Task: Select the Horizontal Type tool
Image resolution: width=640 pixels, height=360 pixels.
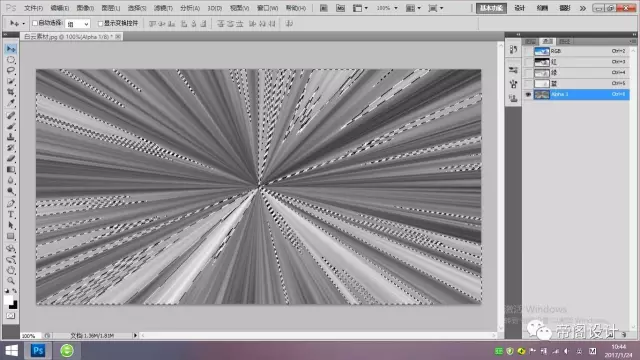Action: [11, 215]
